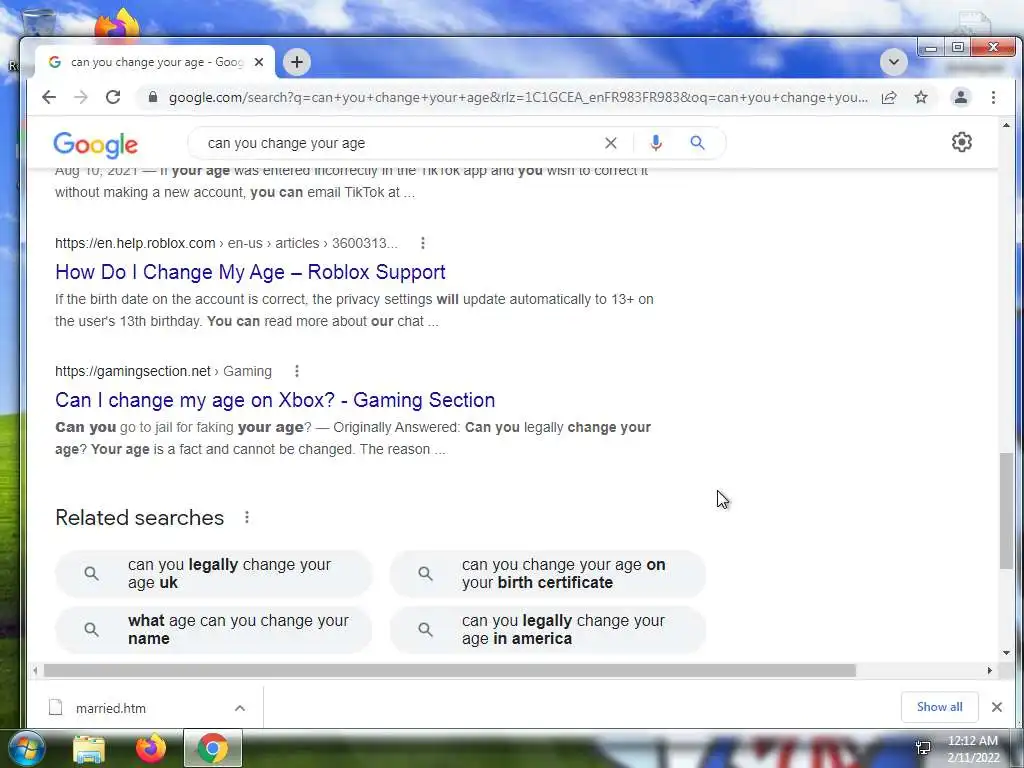
Task: Select 'can you legally change your age uk'
Action: pyautogui.click(x=214, y=573)
